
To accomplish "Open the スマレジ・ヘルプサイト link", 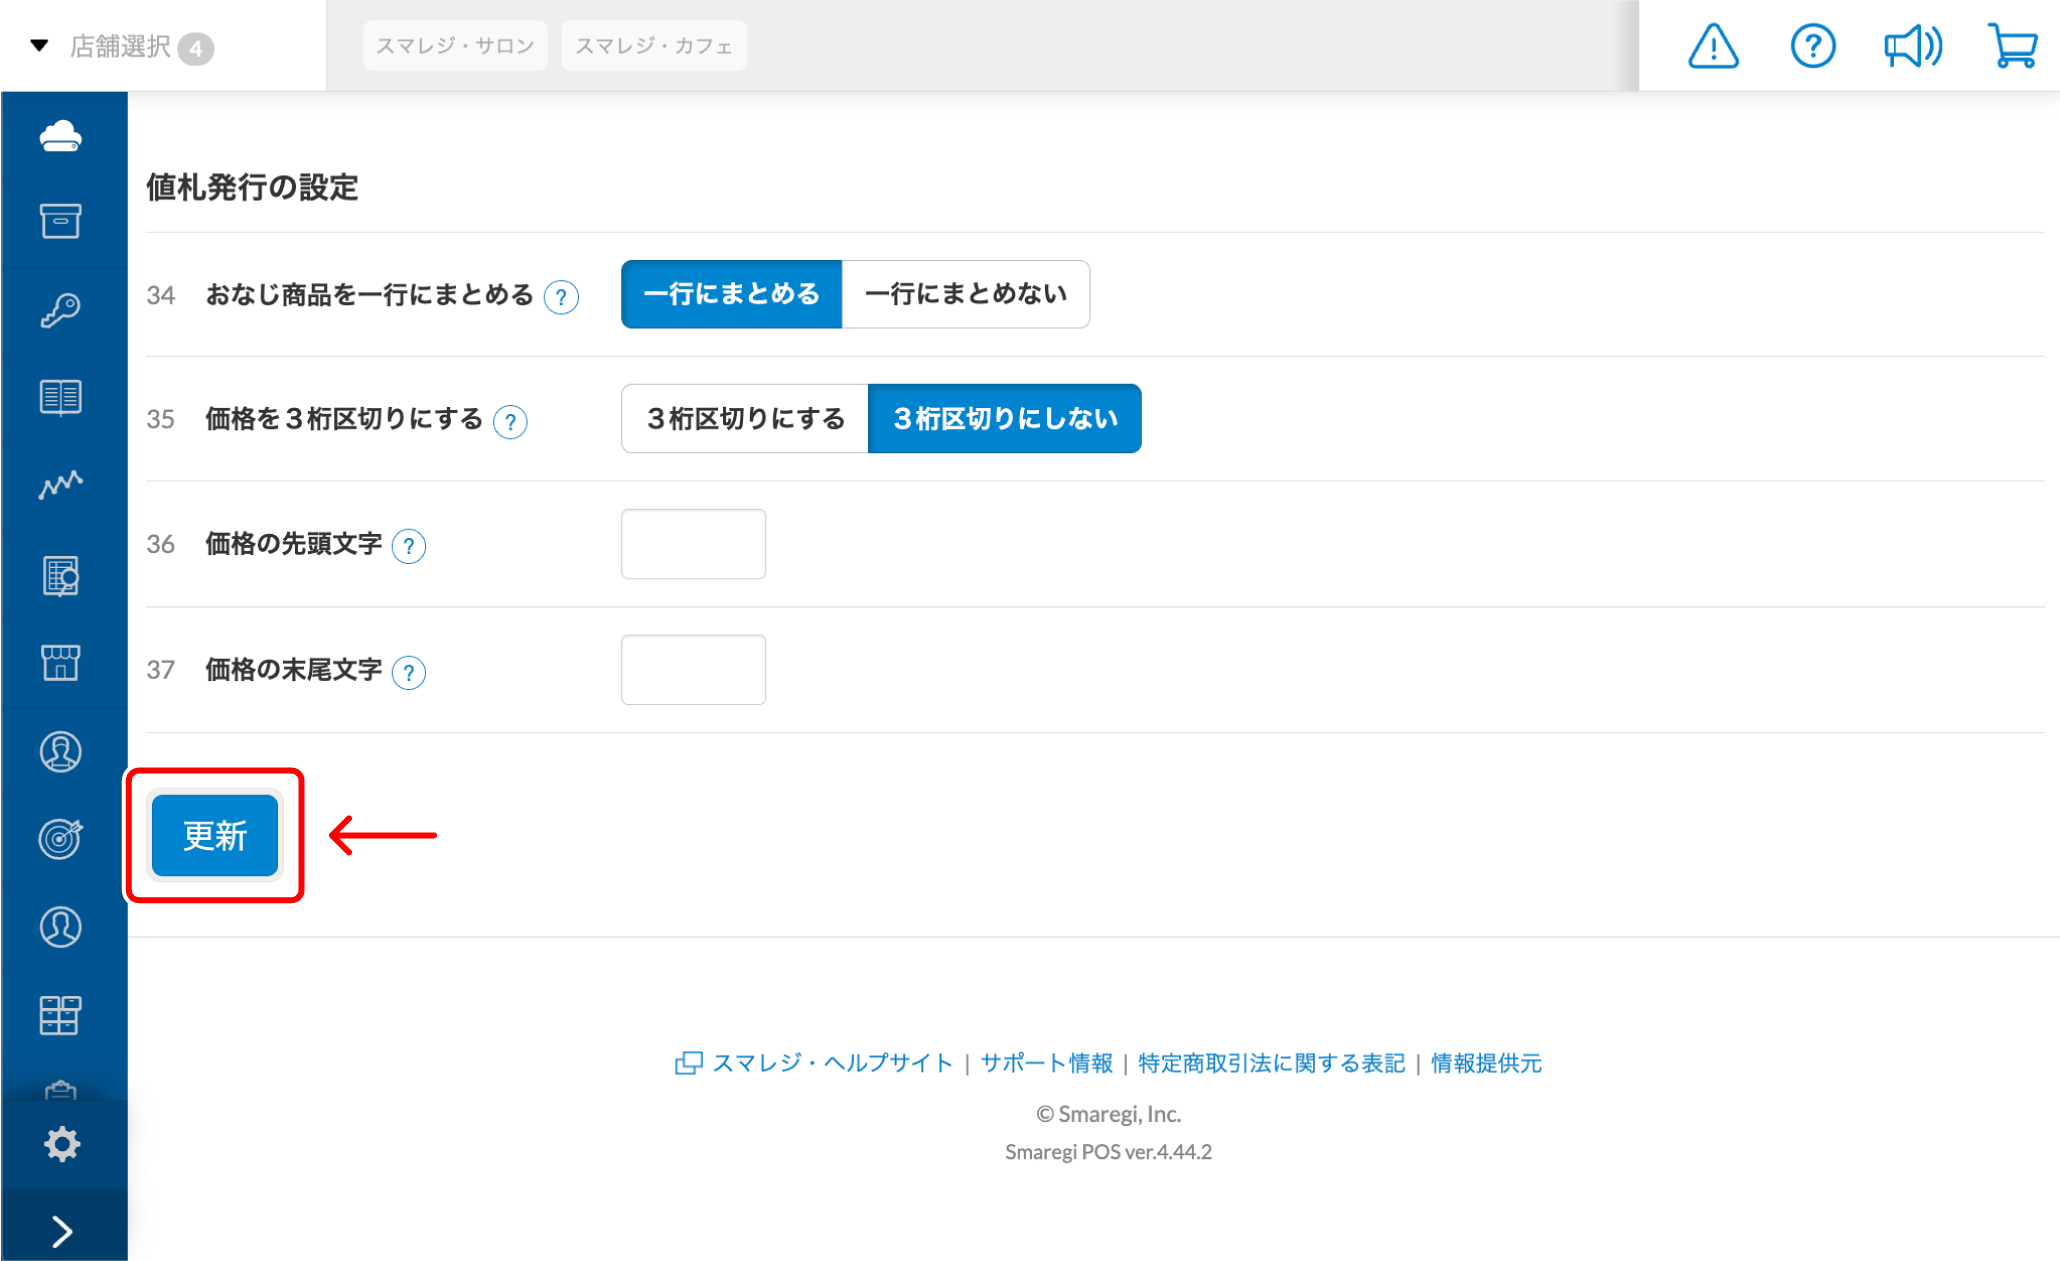I will point(831,1063).
